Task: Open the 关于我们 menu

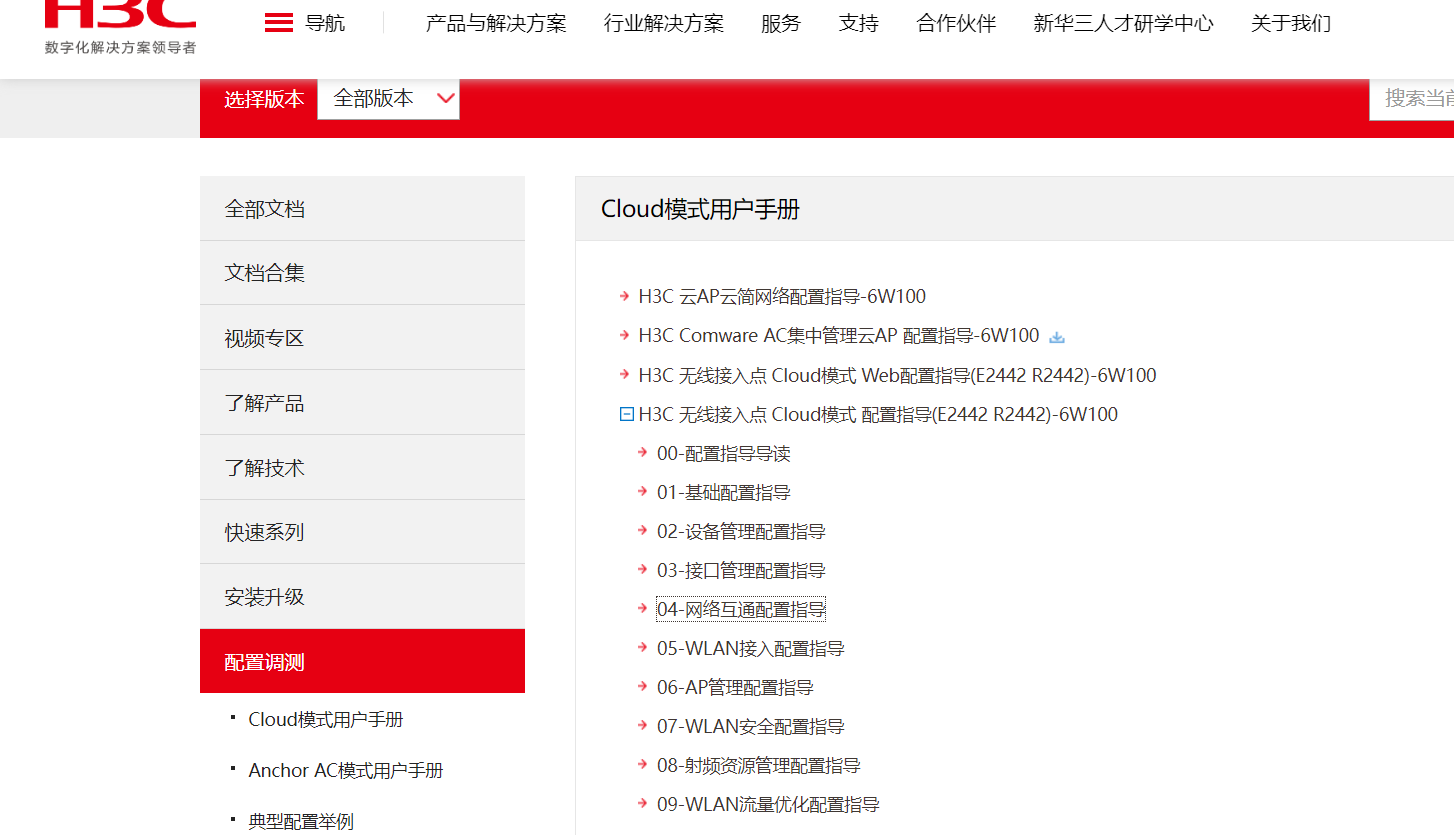Action: [1291, 23]
